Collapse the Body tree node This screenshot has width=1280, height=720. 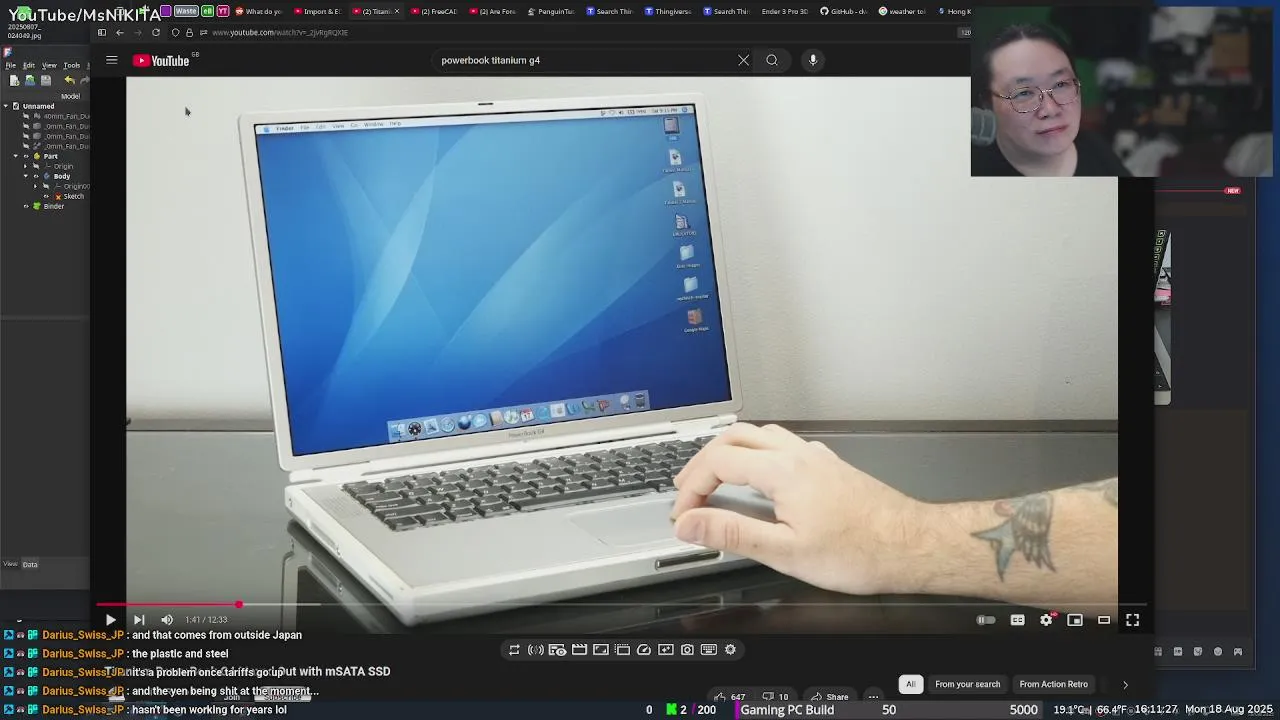coord(26,176)
